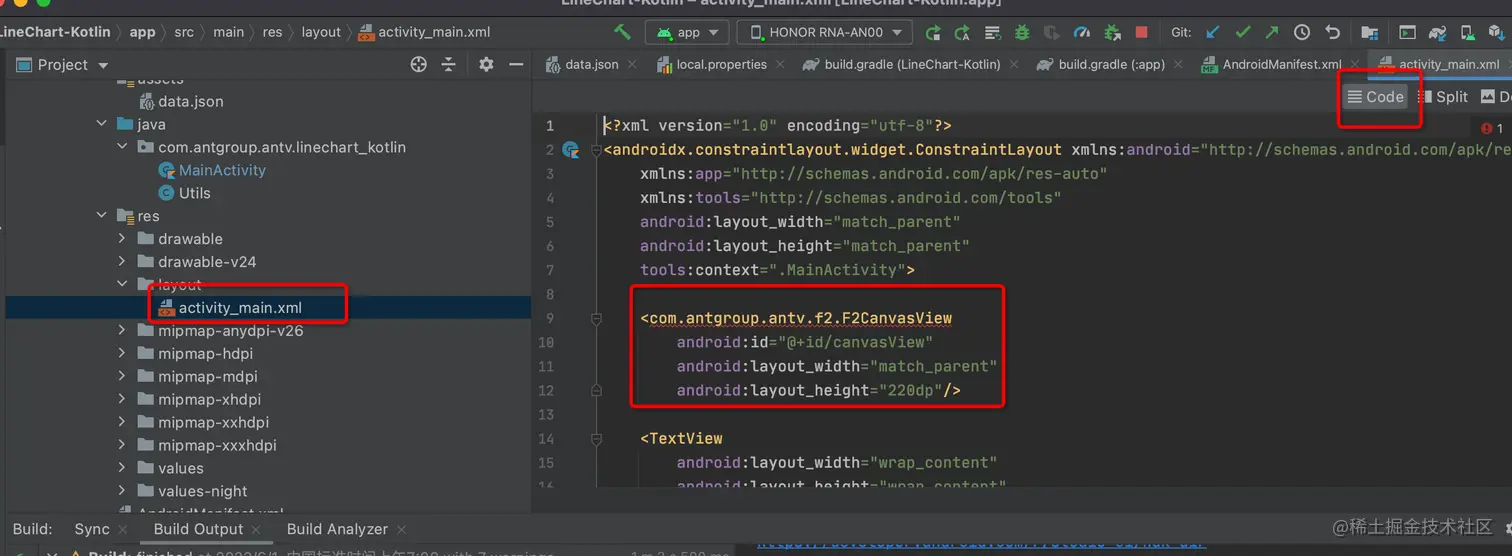Image resolution: width=1512 pixels, height=556 pixels.
Task: Fold the F2CanvasView tag at line 9
Action: coord(596,319)
